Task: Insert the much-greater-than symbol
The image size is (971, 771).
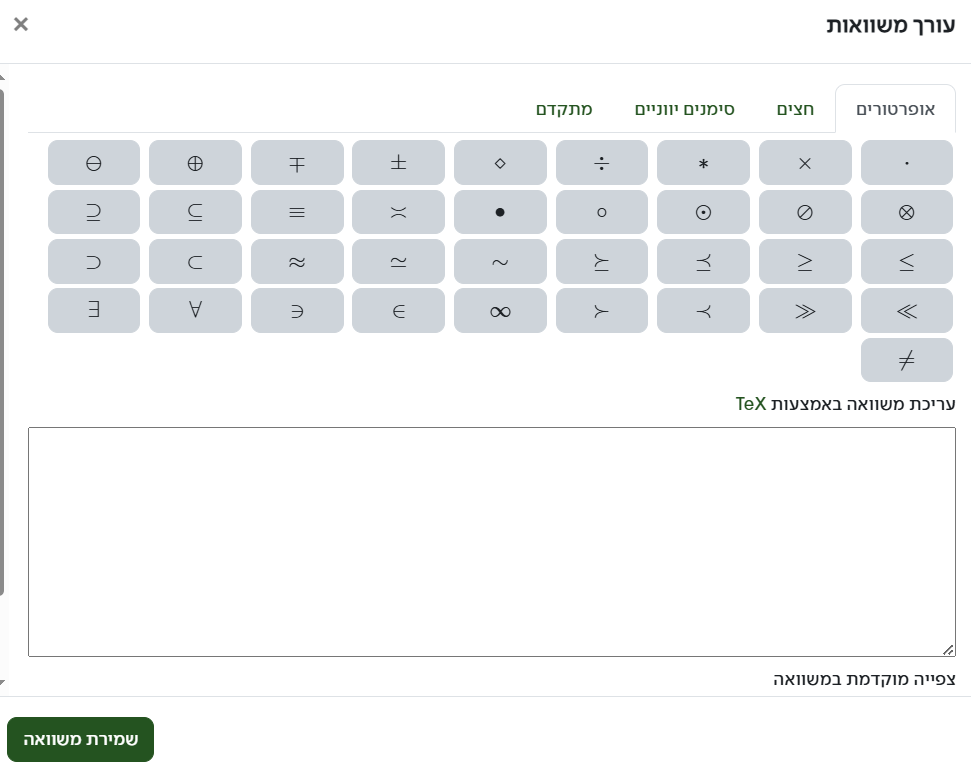Action: pos(805,311)
